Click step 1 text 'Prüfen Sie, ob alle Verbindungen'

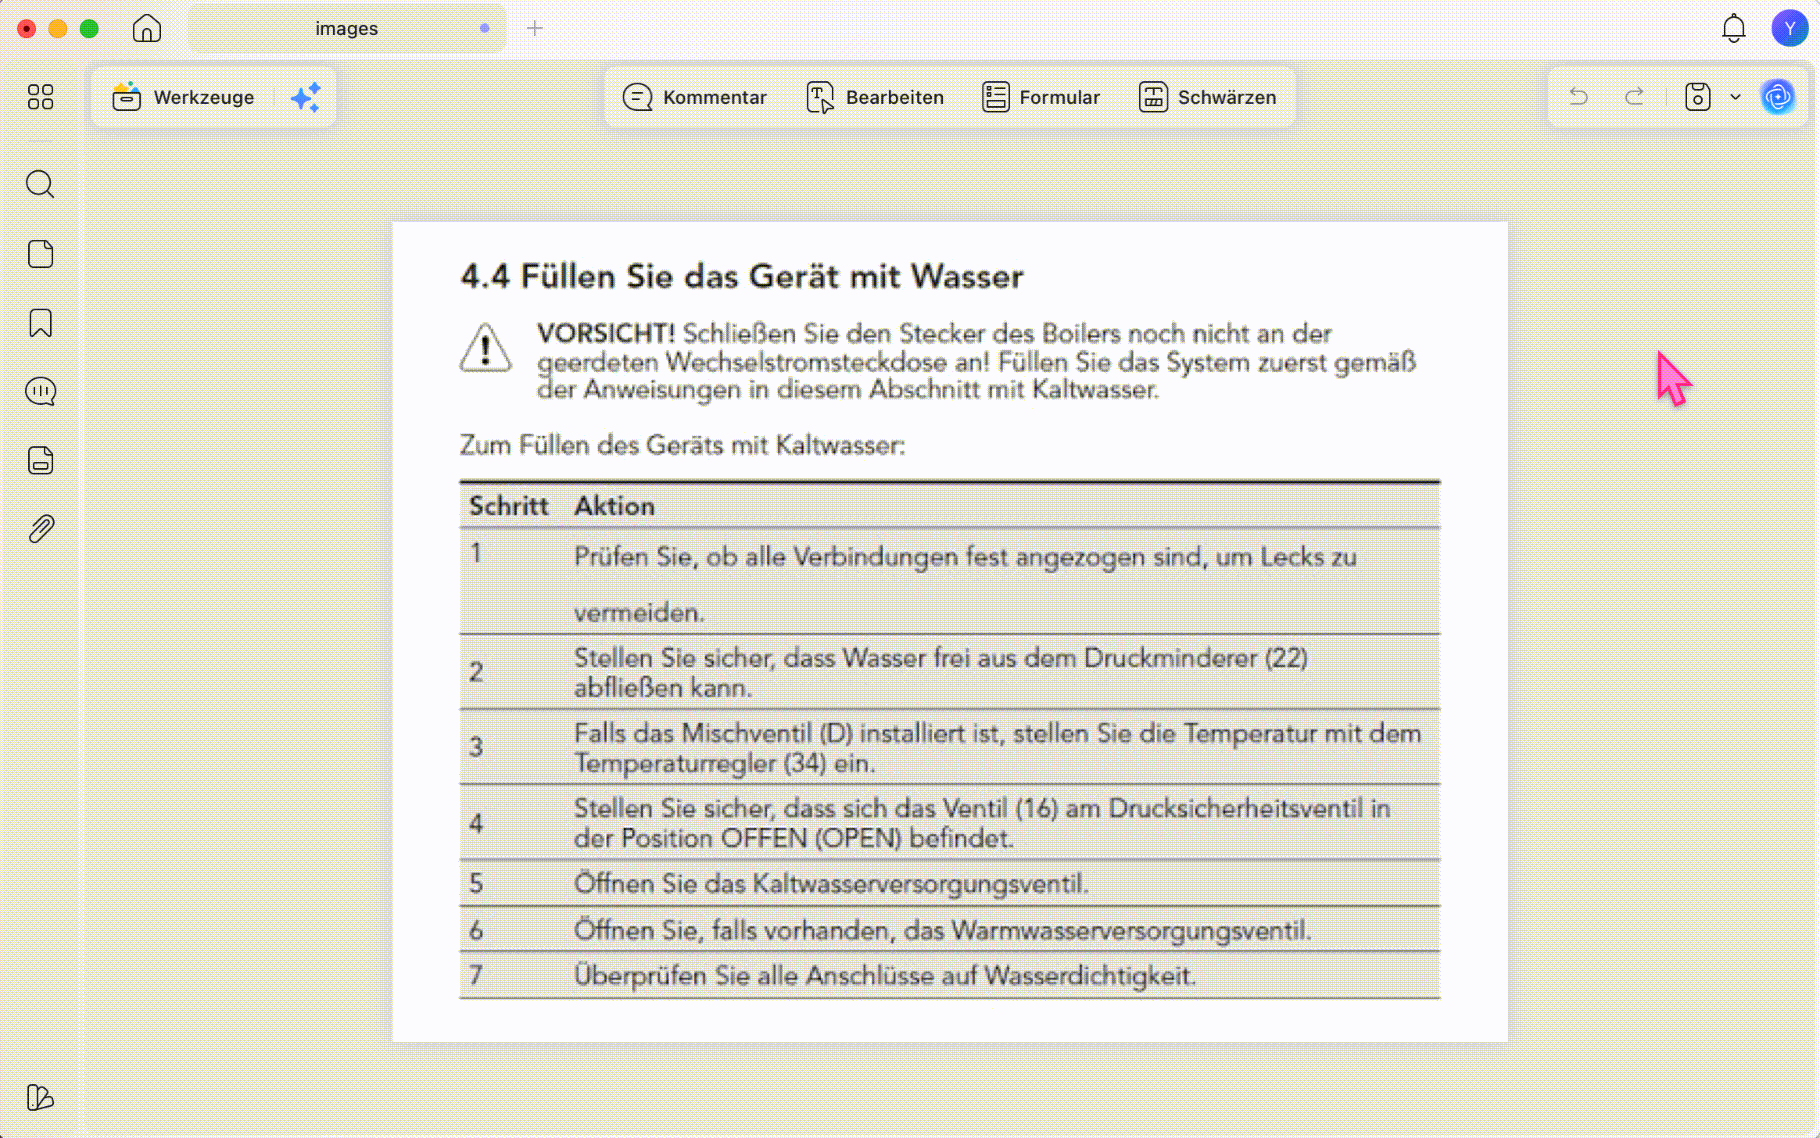coord(965,584)
